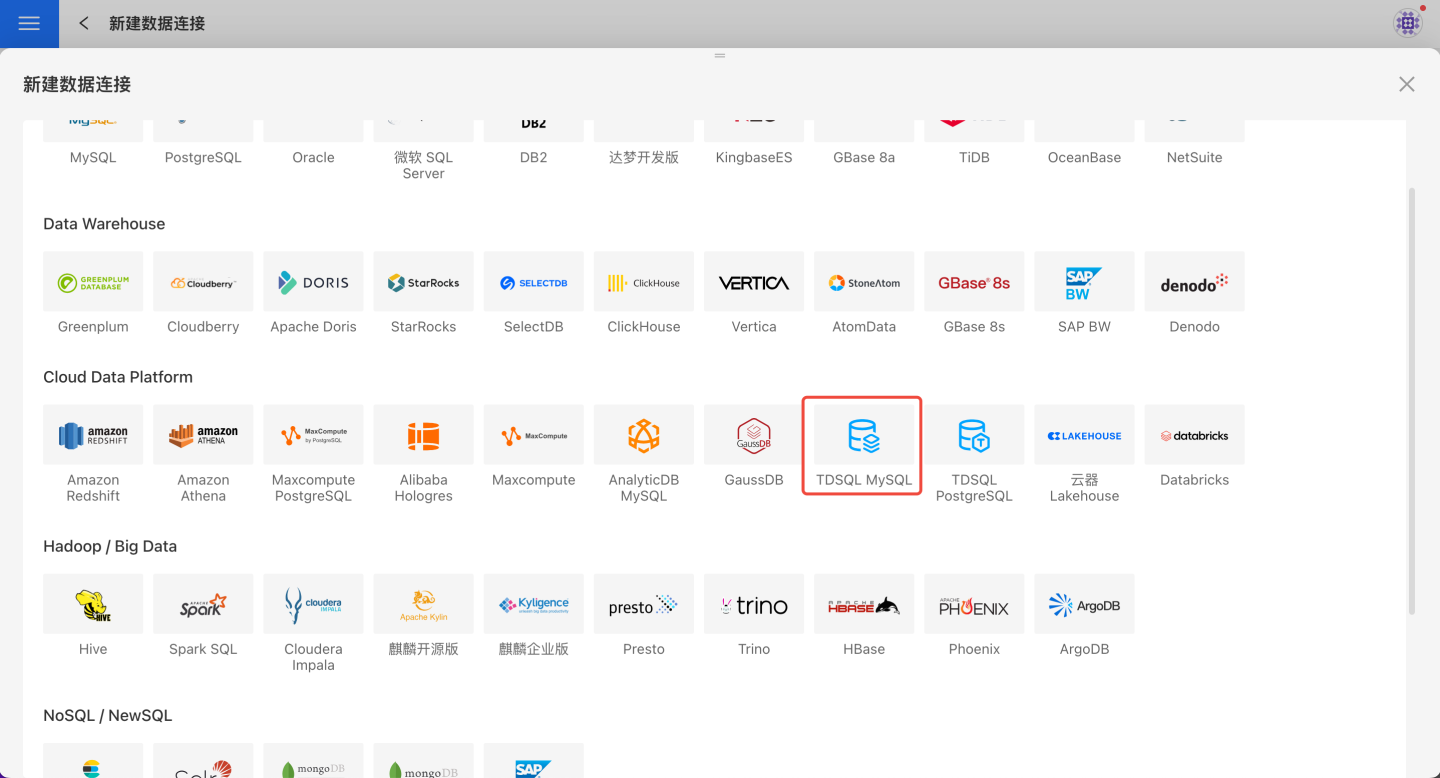Go back using the left arrow
1440x778 pixels.
(x=84, y=23)
